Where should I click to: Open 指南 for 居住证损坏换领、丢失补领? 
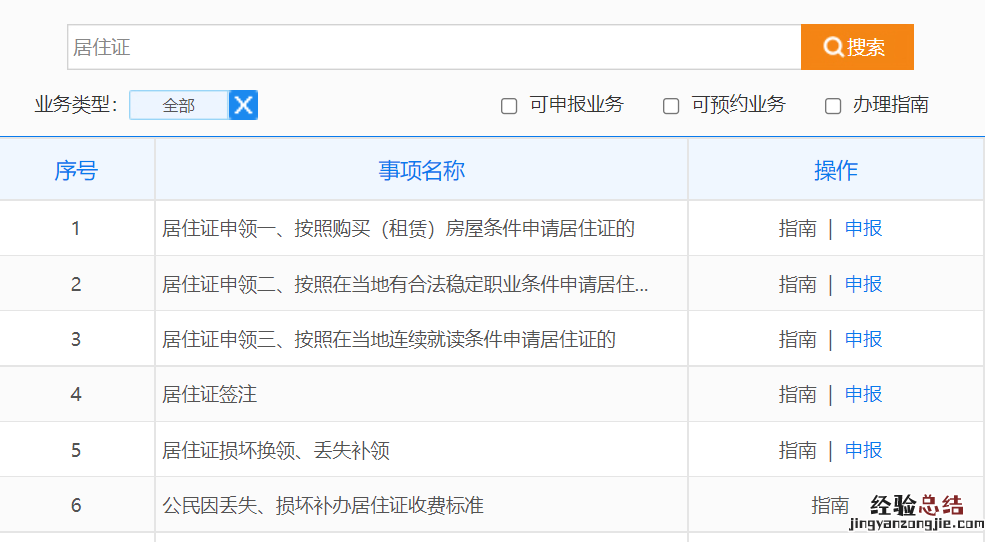pyautogui.click(x=797, y=450)
